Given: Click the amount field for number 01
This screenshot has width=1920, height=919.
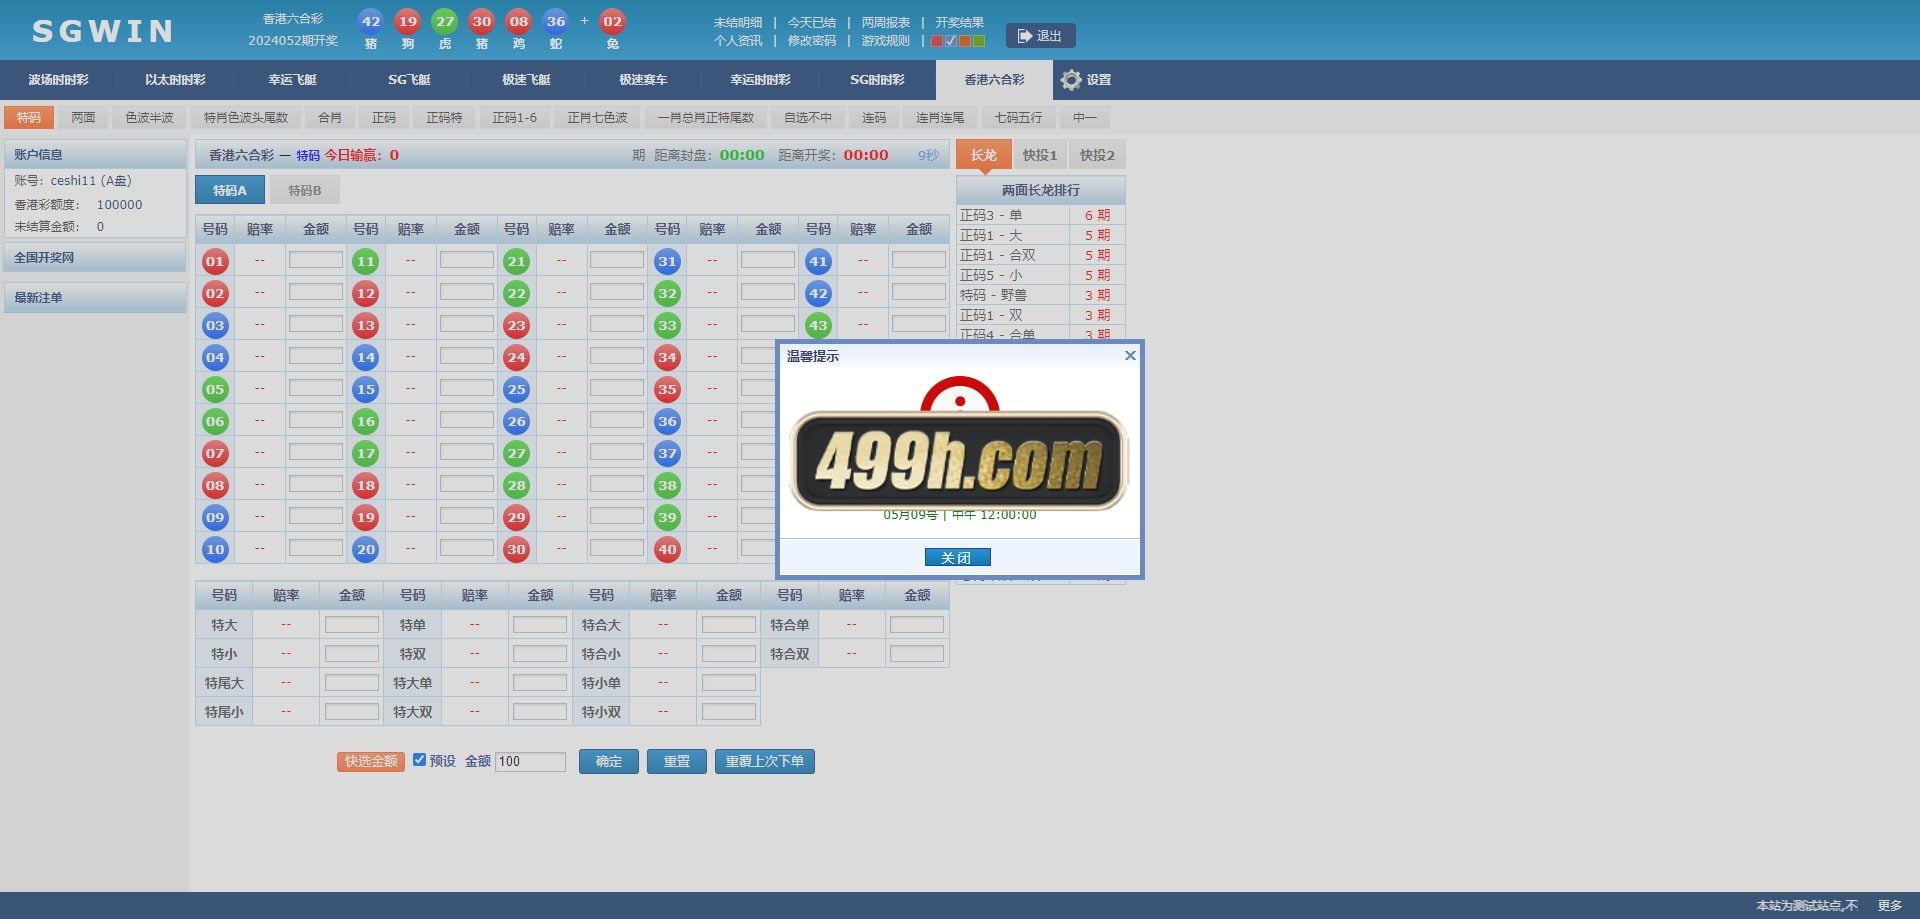Looking at the screenshot, I should 316,260.
